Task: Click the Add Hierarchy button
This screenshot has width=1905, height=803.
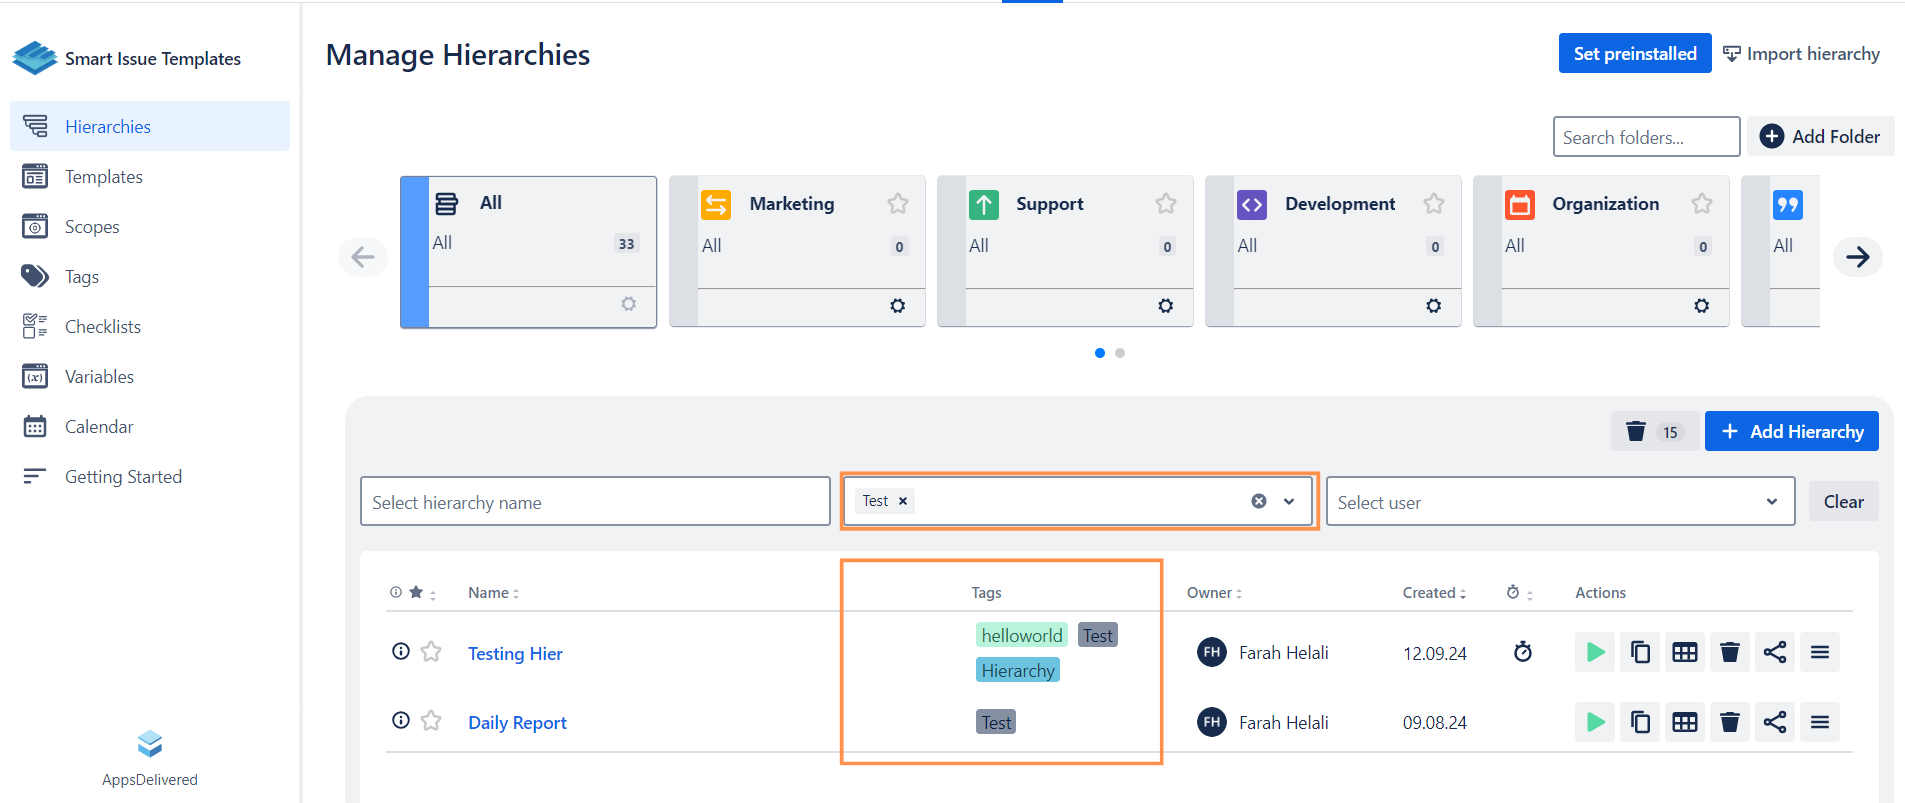Action: click(1791, 432)
